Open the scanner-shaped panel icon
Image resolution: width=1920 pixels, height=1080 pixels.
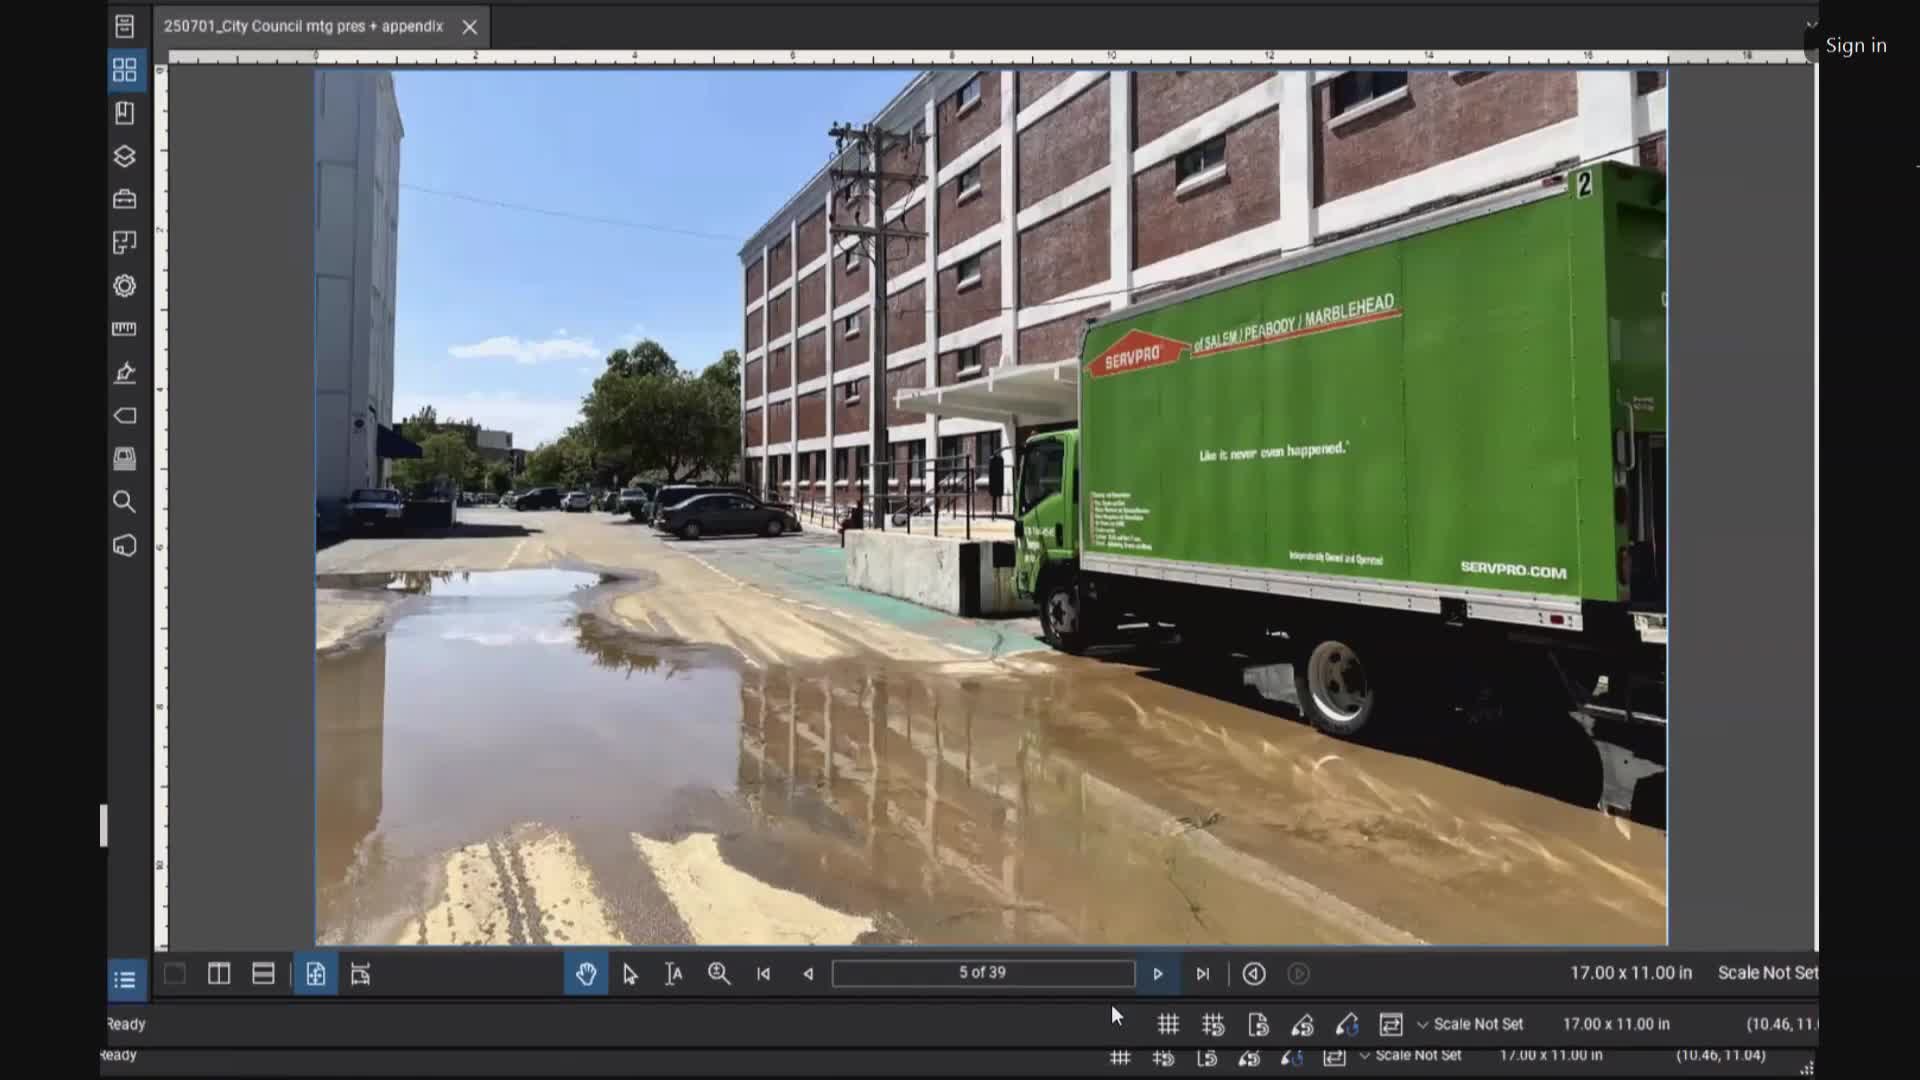pos(124,459)
